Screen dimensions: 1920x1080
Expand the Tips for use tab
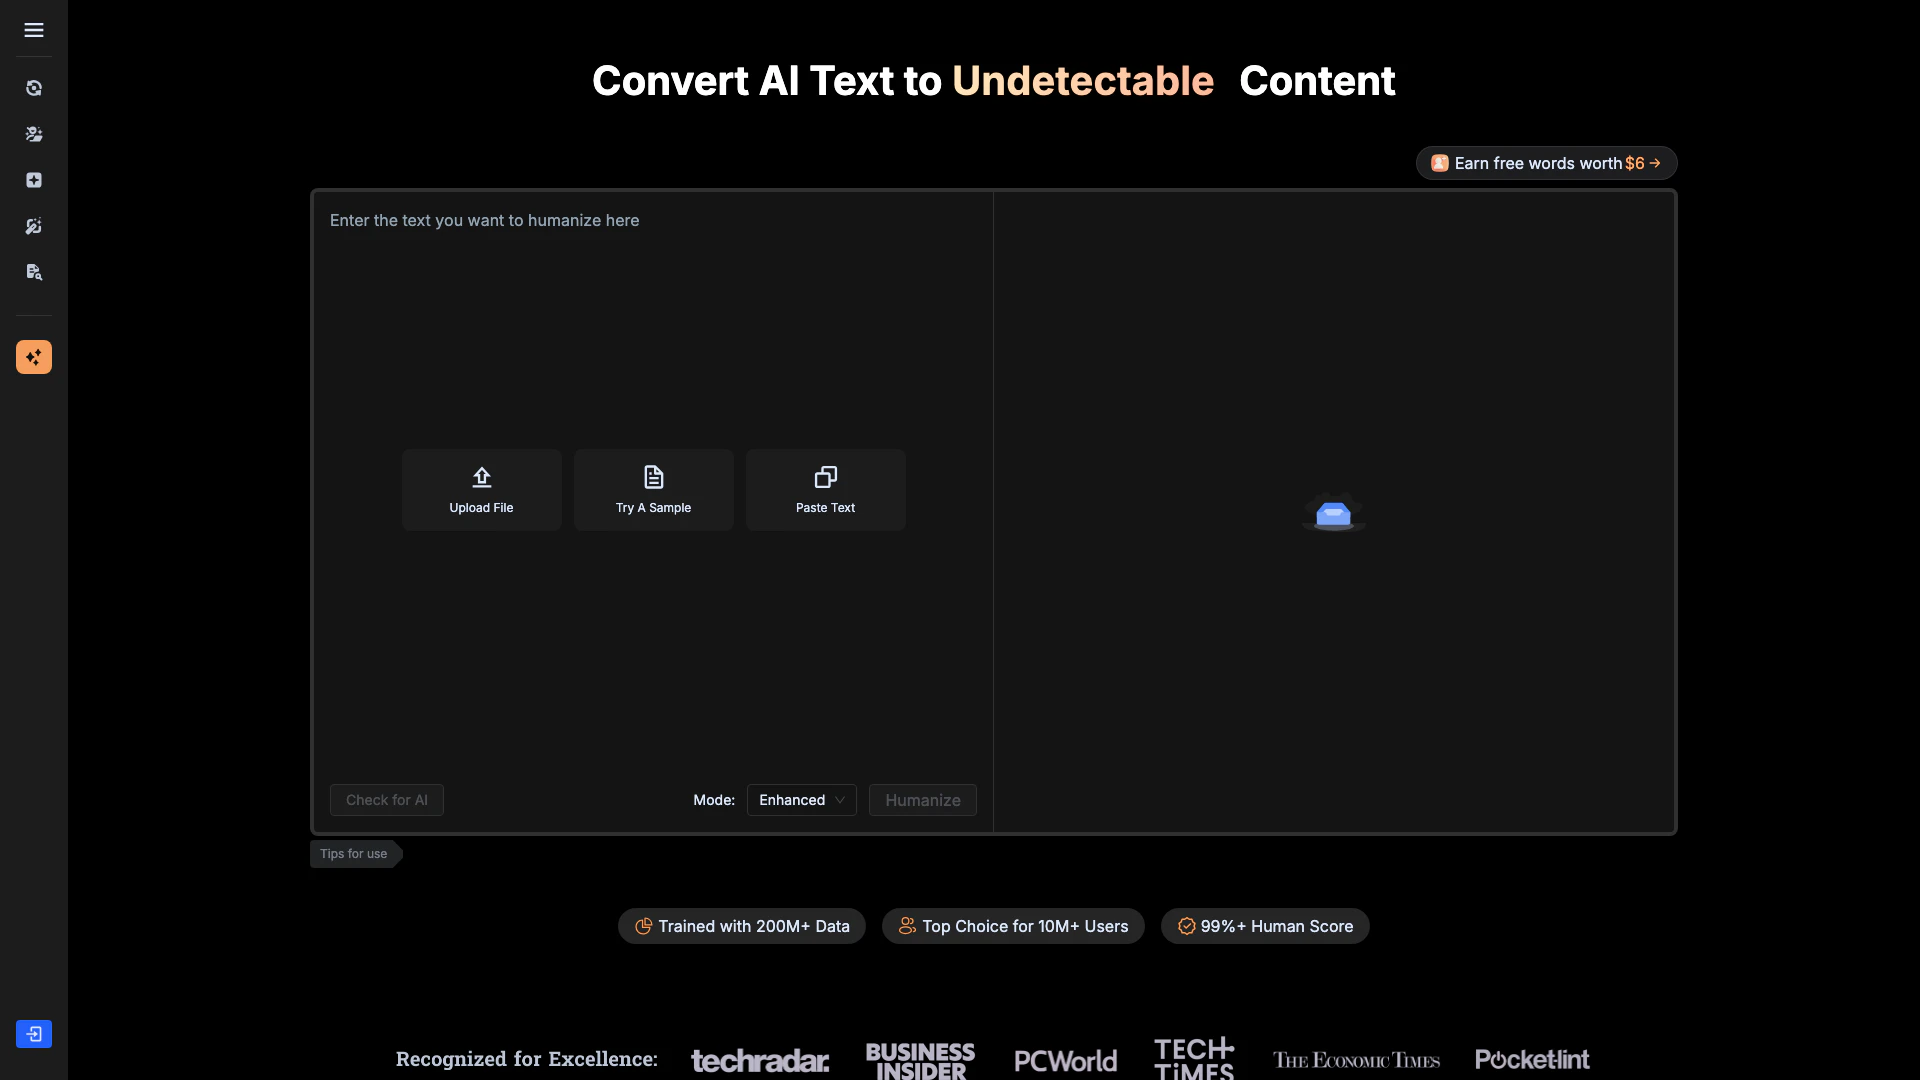[x=354, y=854]
